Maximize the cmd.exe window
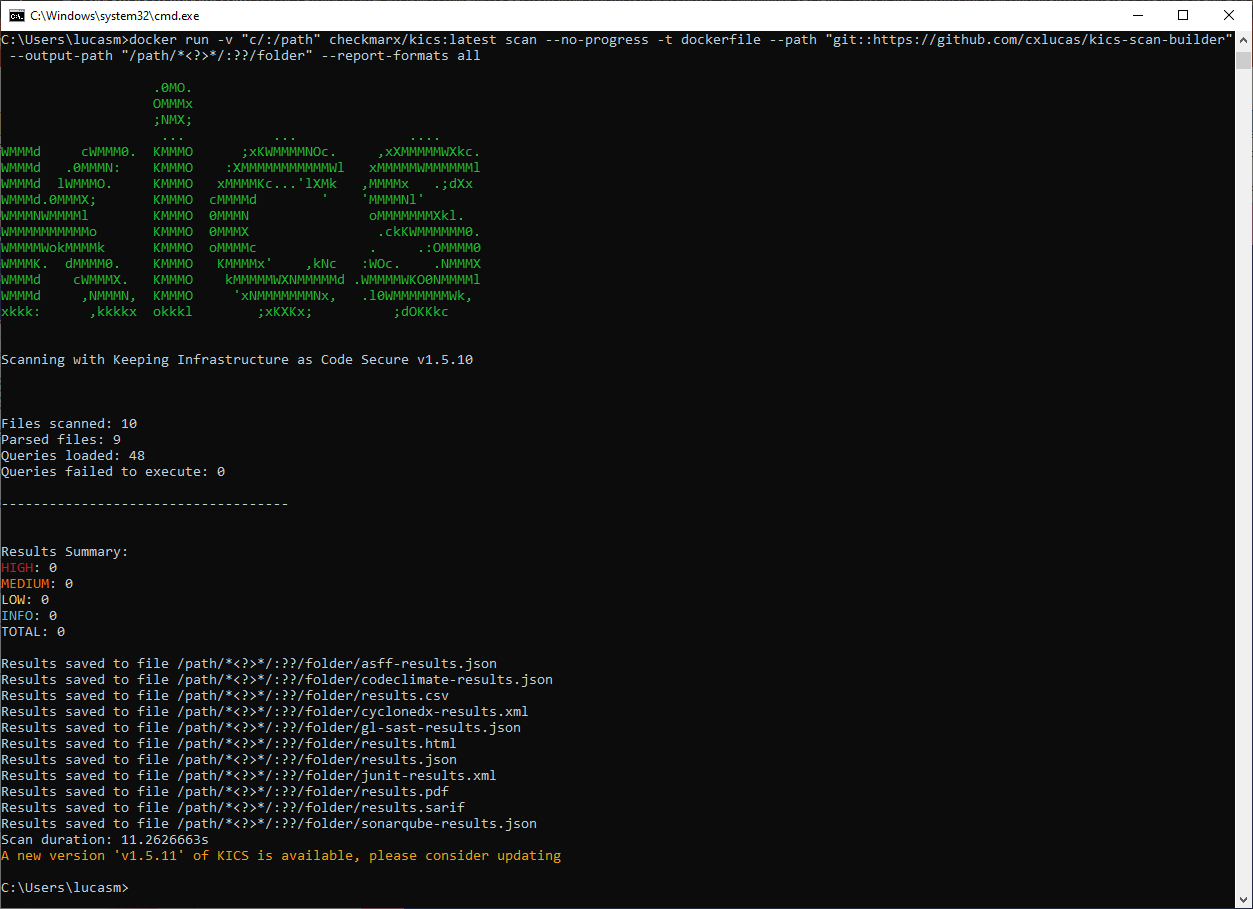Screen dimensions: 1253x909 [1183, 16]
